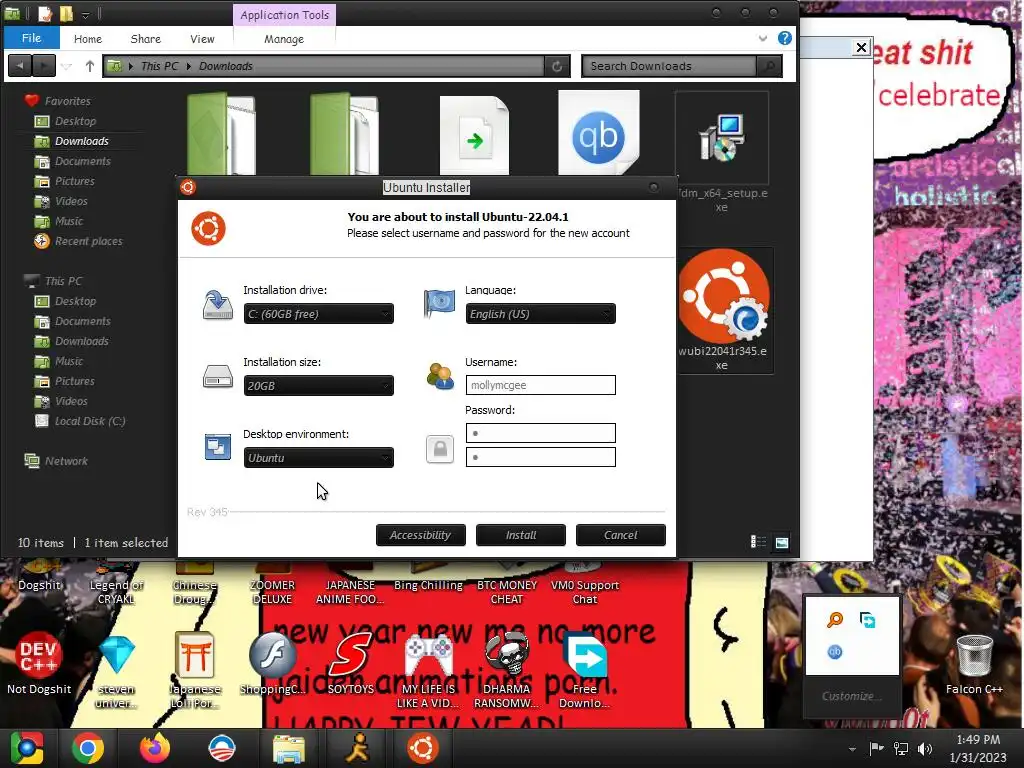Show hidden tray icons arrow
1024x768 pixels.
tap(852, 749)
